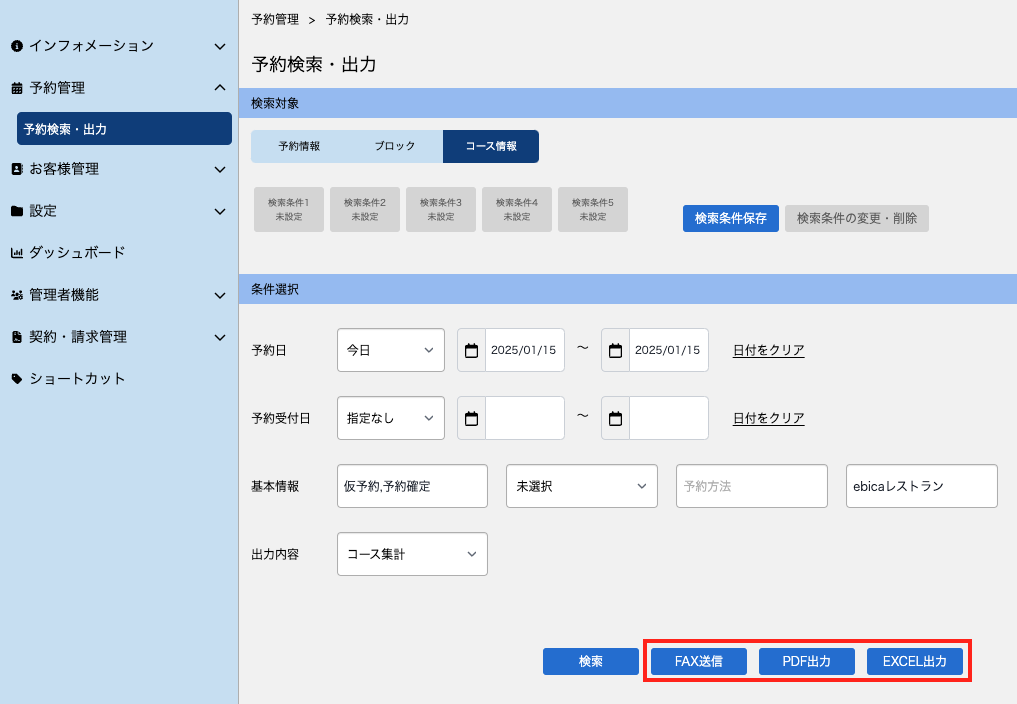Expand the 管理者機能 chevron
Screen dimensions: 1017x704
pos(220,295)
